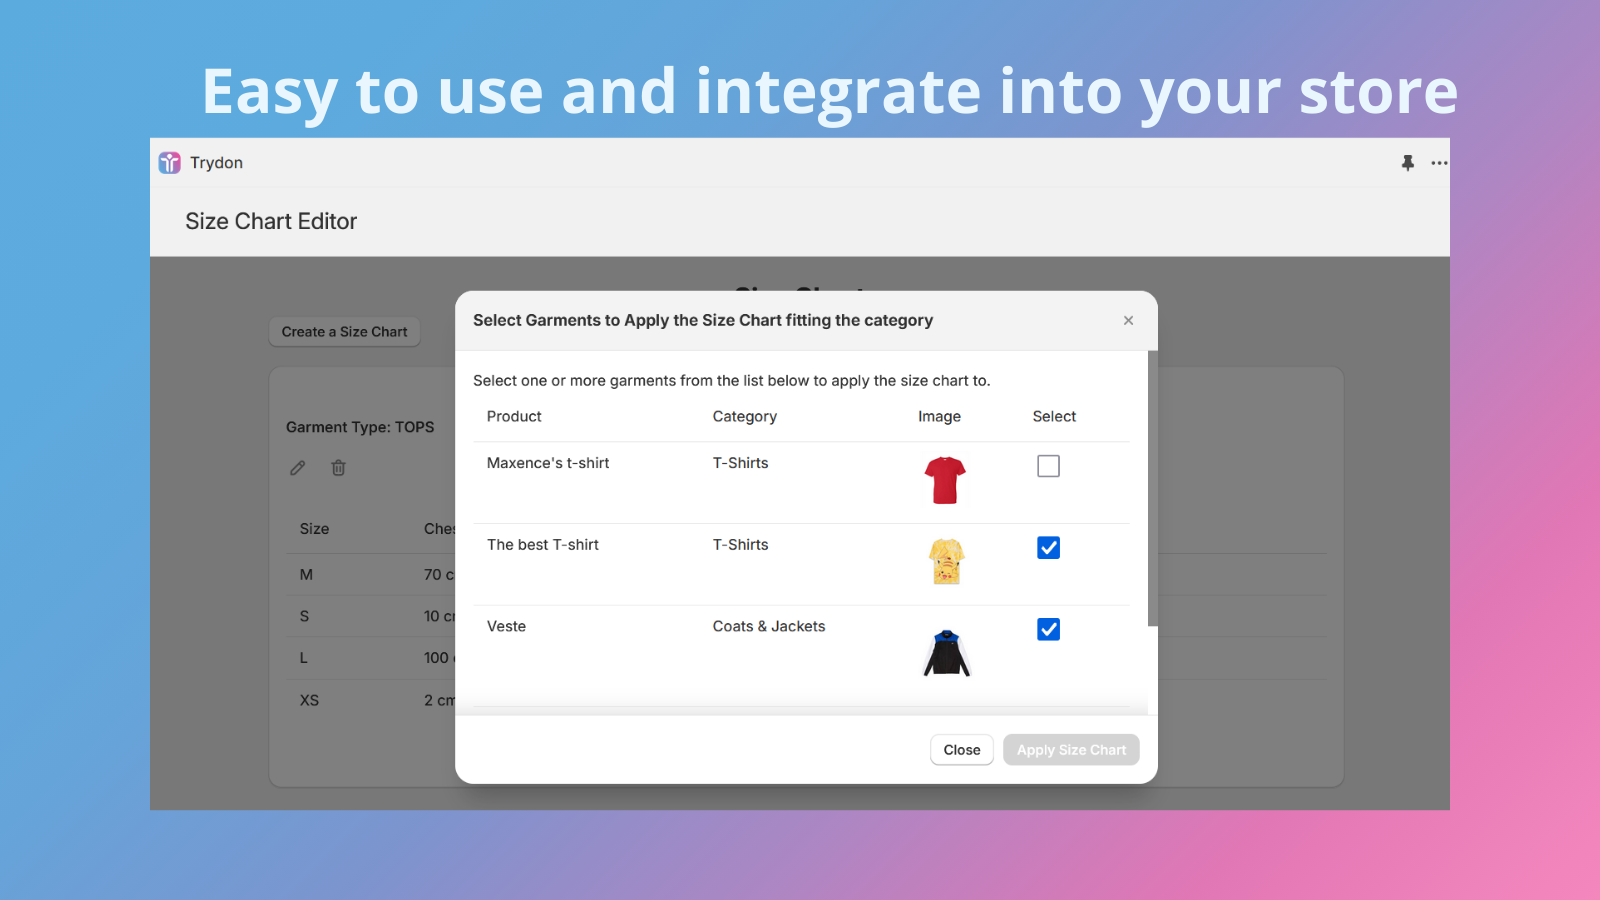Check the Maxence's t-shirt selection box
Image resolution: width=1600 pixels, height=900 pixels.
[1048, 465]
